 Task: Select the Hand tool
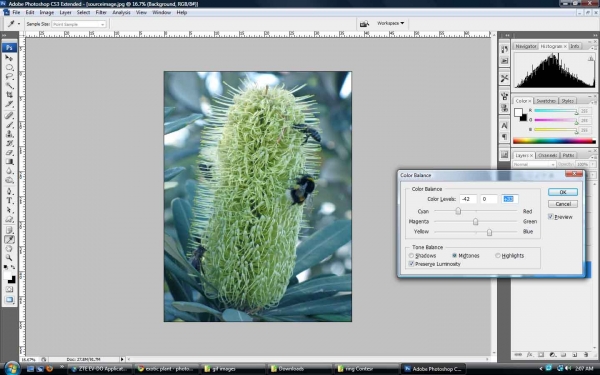[9, 249]
